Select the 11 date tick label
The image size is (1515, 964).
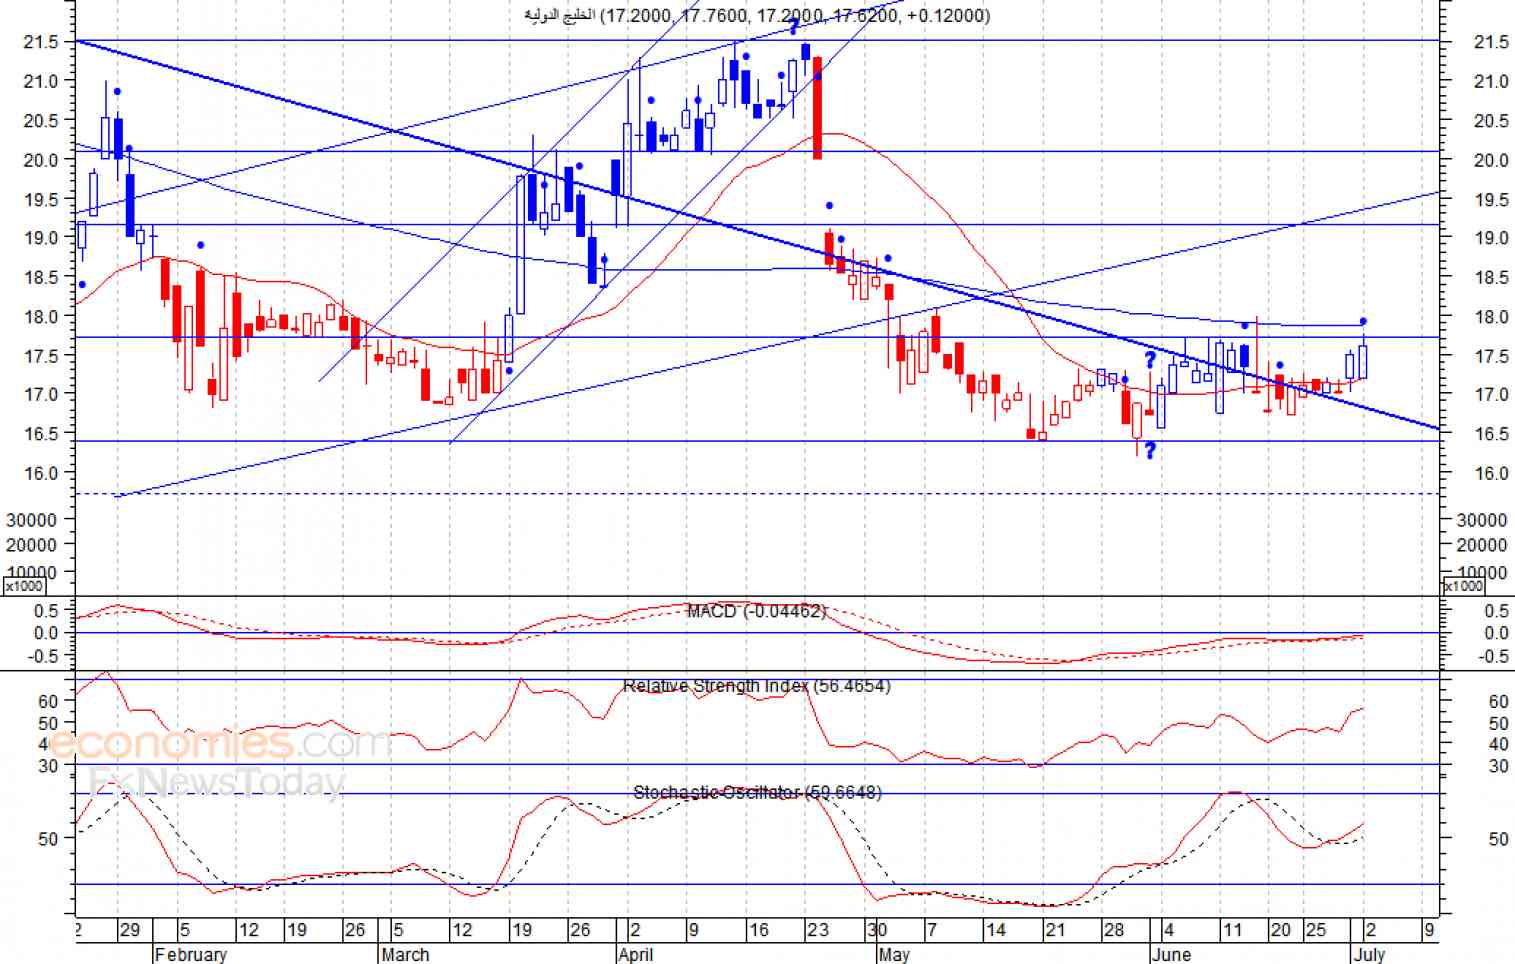[1233, 930]
